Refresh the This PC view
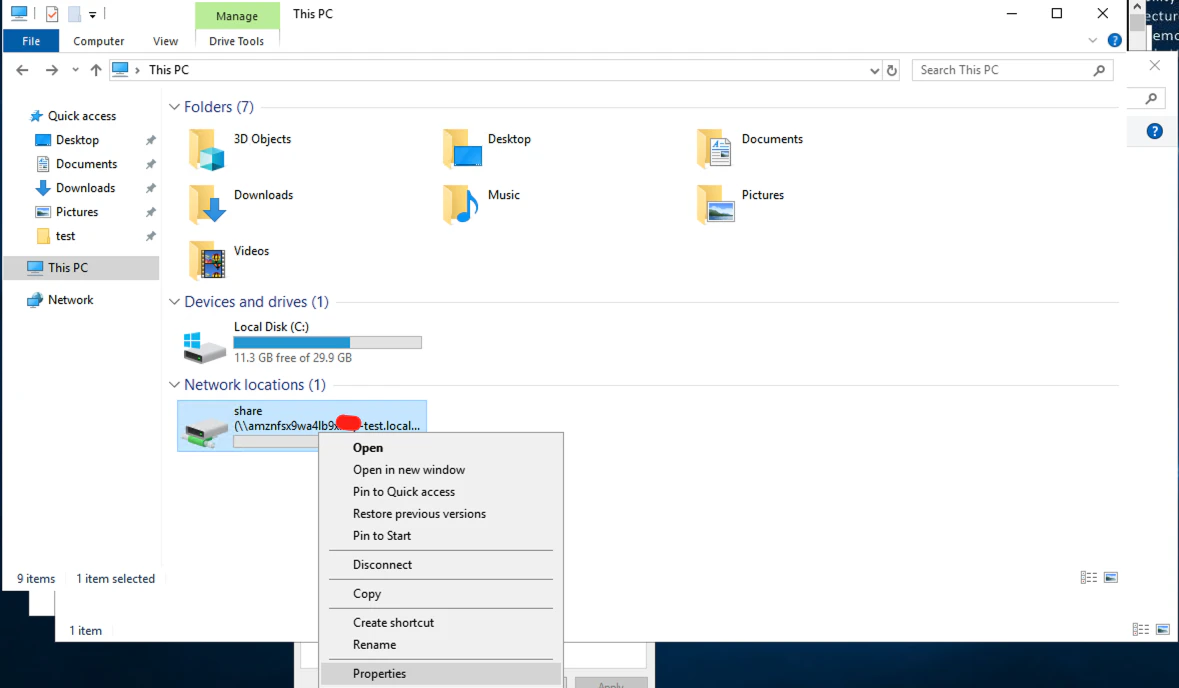Image resolution: width=1179 pixels, height=688 pixels. [x=892, y=70]
